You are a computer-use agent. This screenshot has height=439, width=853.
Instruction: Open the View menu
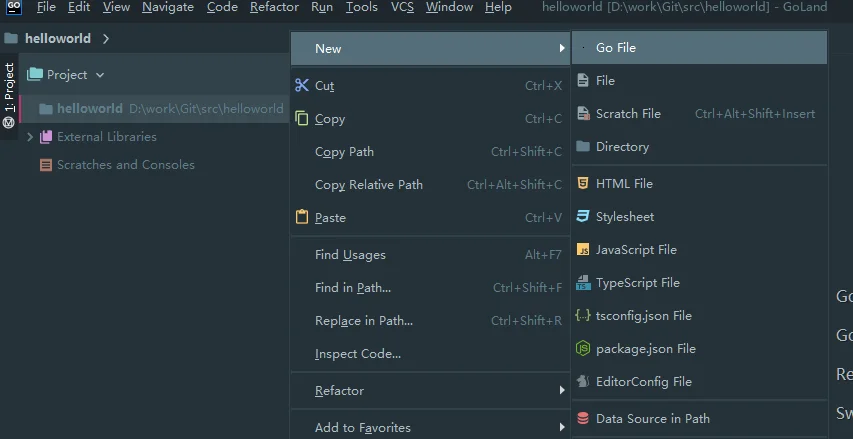116,7
